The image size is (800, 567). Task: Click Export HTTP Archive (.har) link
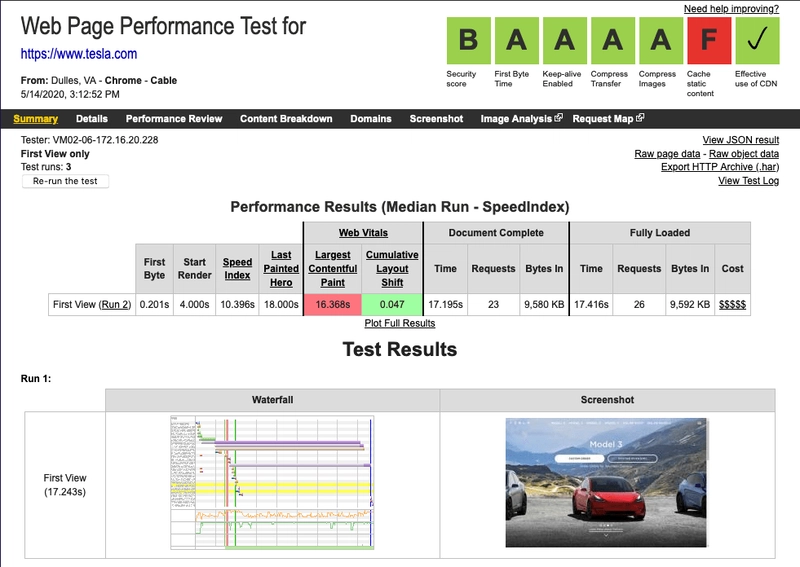(720, 167)
